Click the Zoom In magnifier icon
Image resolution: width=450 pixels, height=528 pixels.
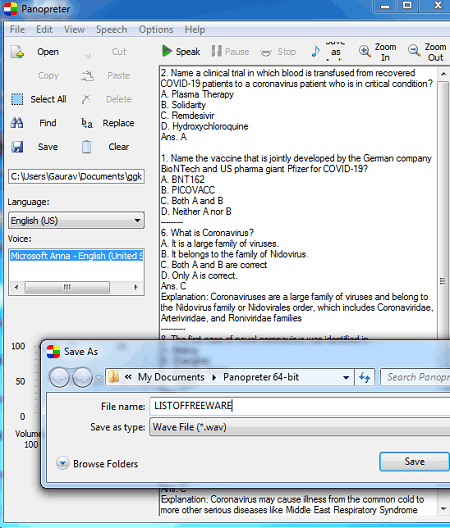click(364, 51)
